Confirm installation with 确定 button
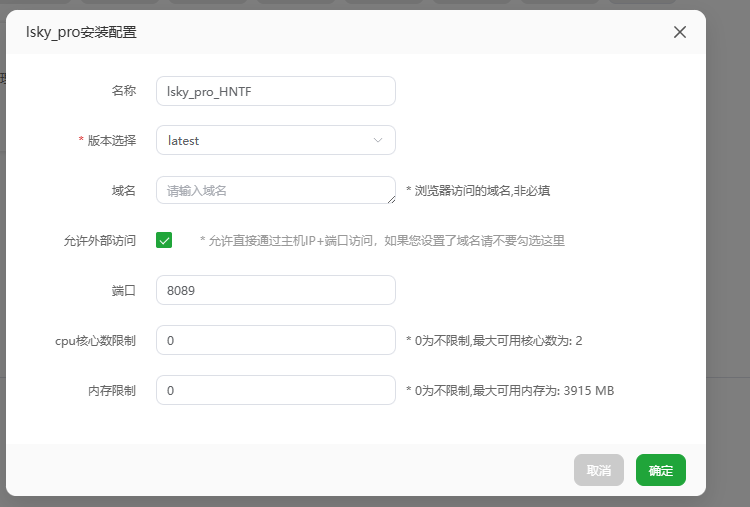Screen dimensions: 750x507 point(661,470)
